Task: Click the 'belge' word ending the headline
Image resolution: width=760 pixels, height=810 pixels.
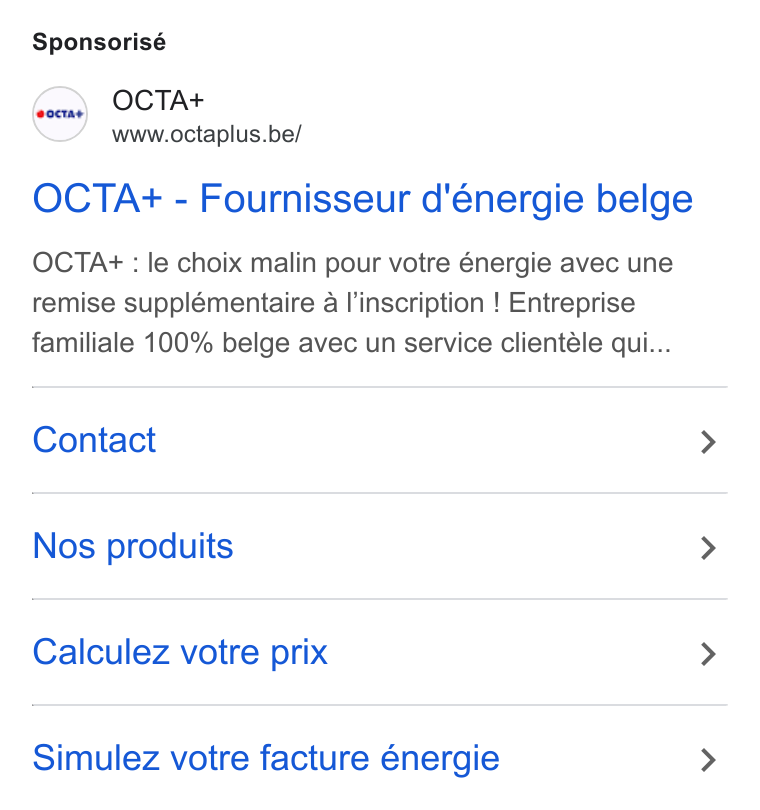Action: pyautogui.click(x=645, y=199)
